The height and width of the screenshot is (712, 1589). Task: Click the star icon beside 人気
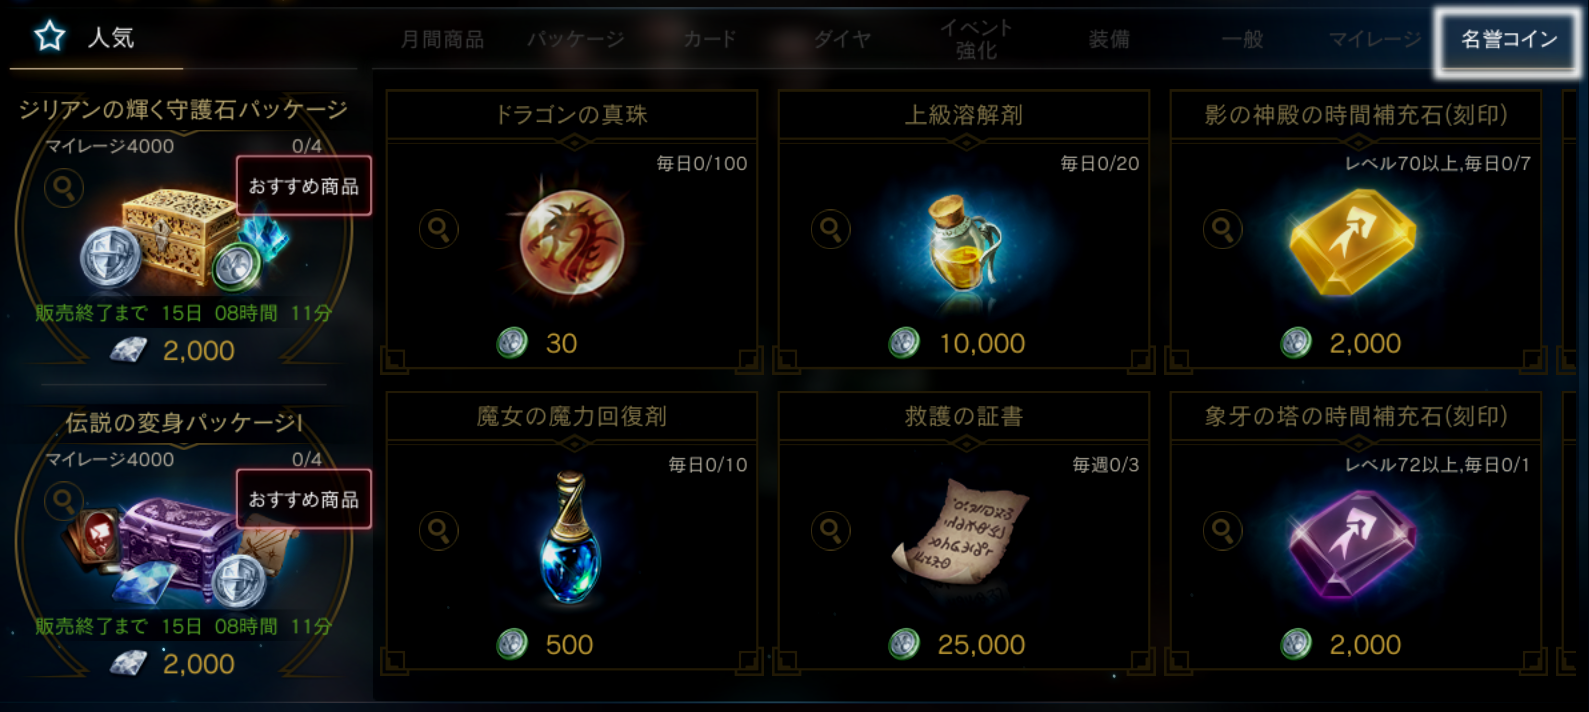point(49,37)
